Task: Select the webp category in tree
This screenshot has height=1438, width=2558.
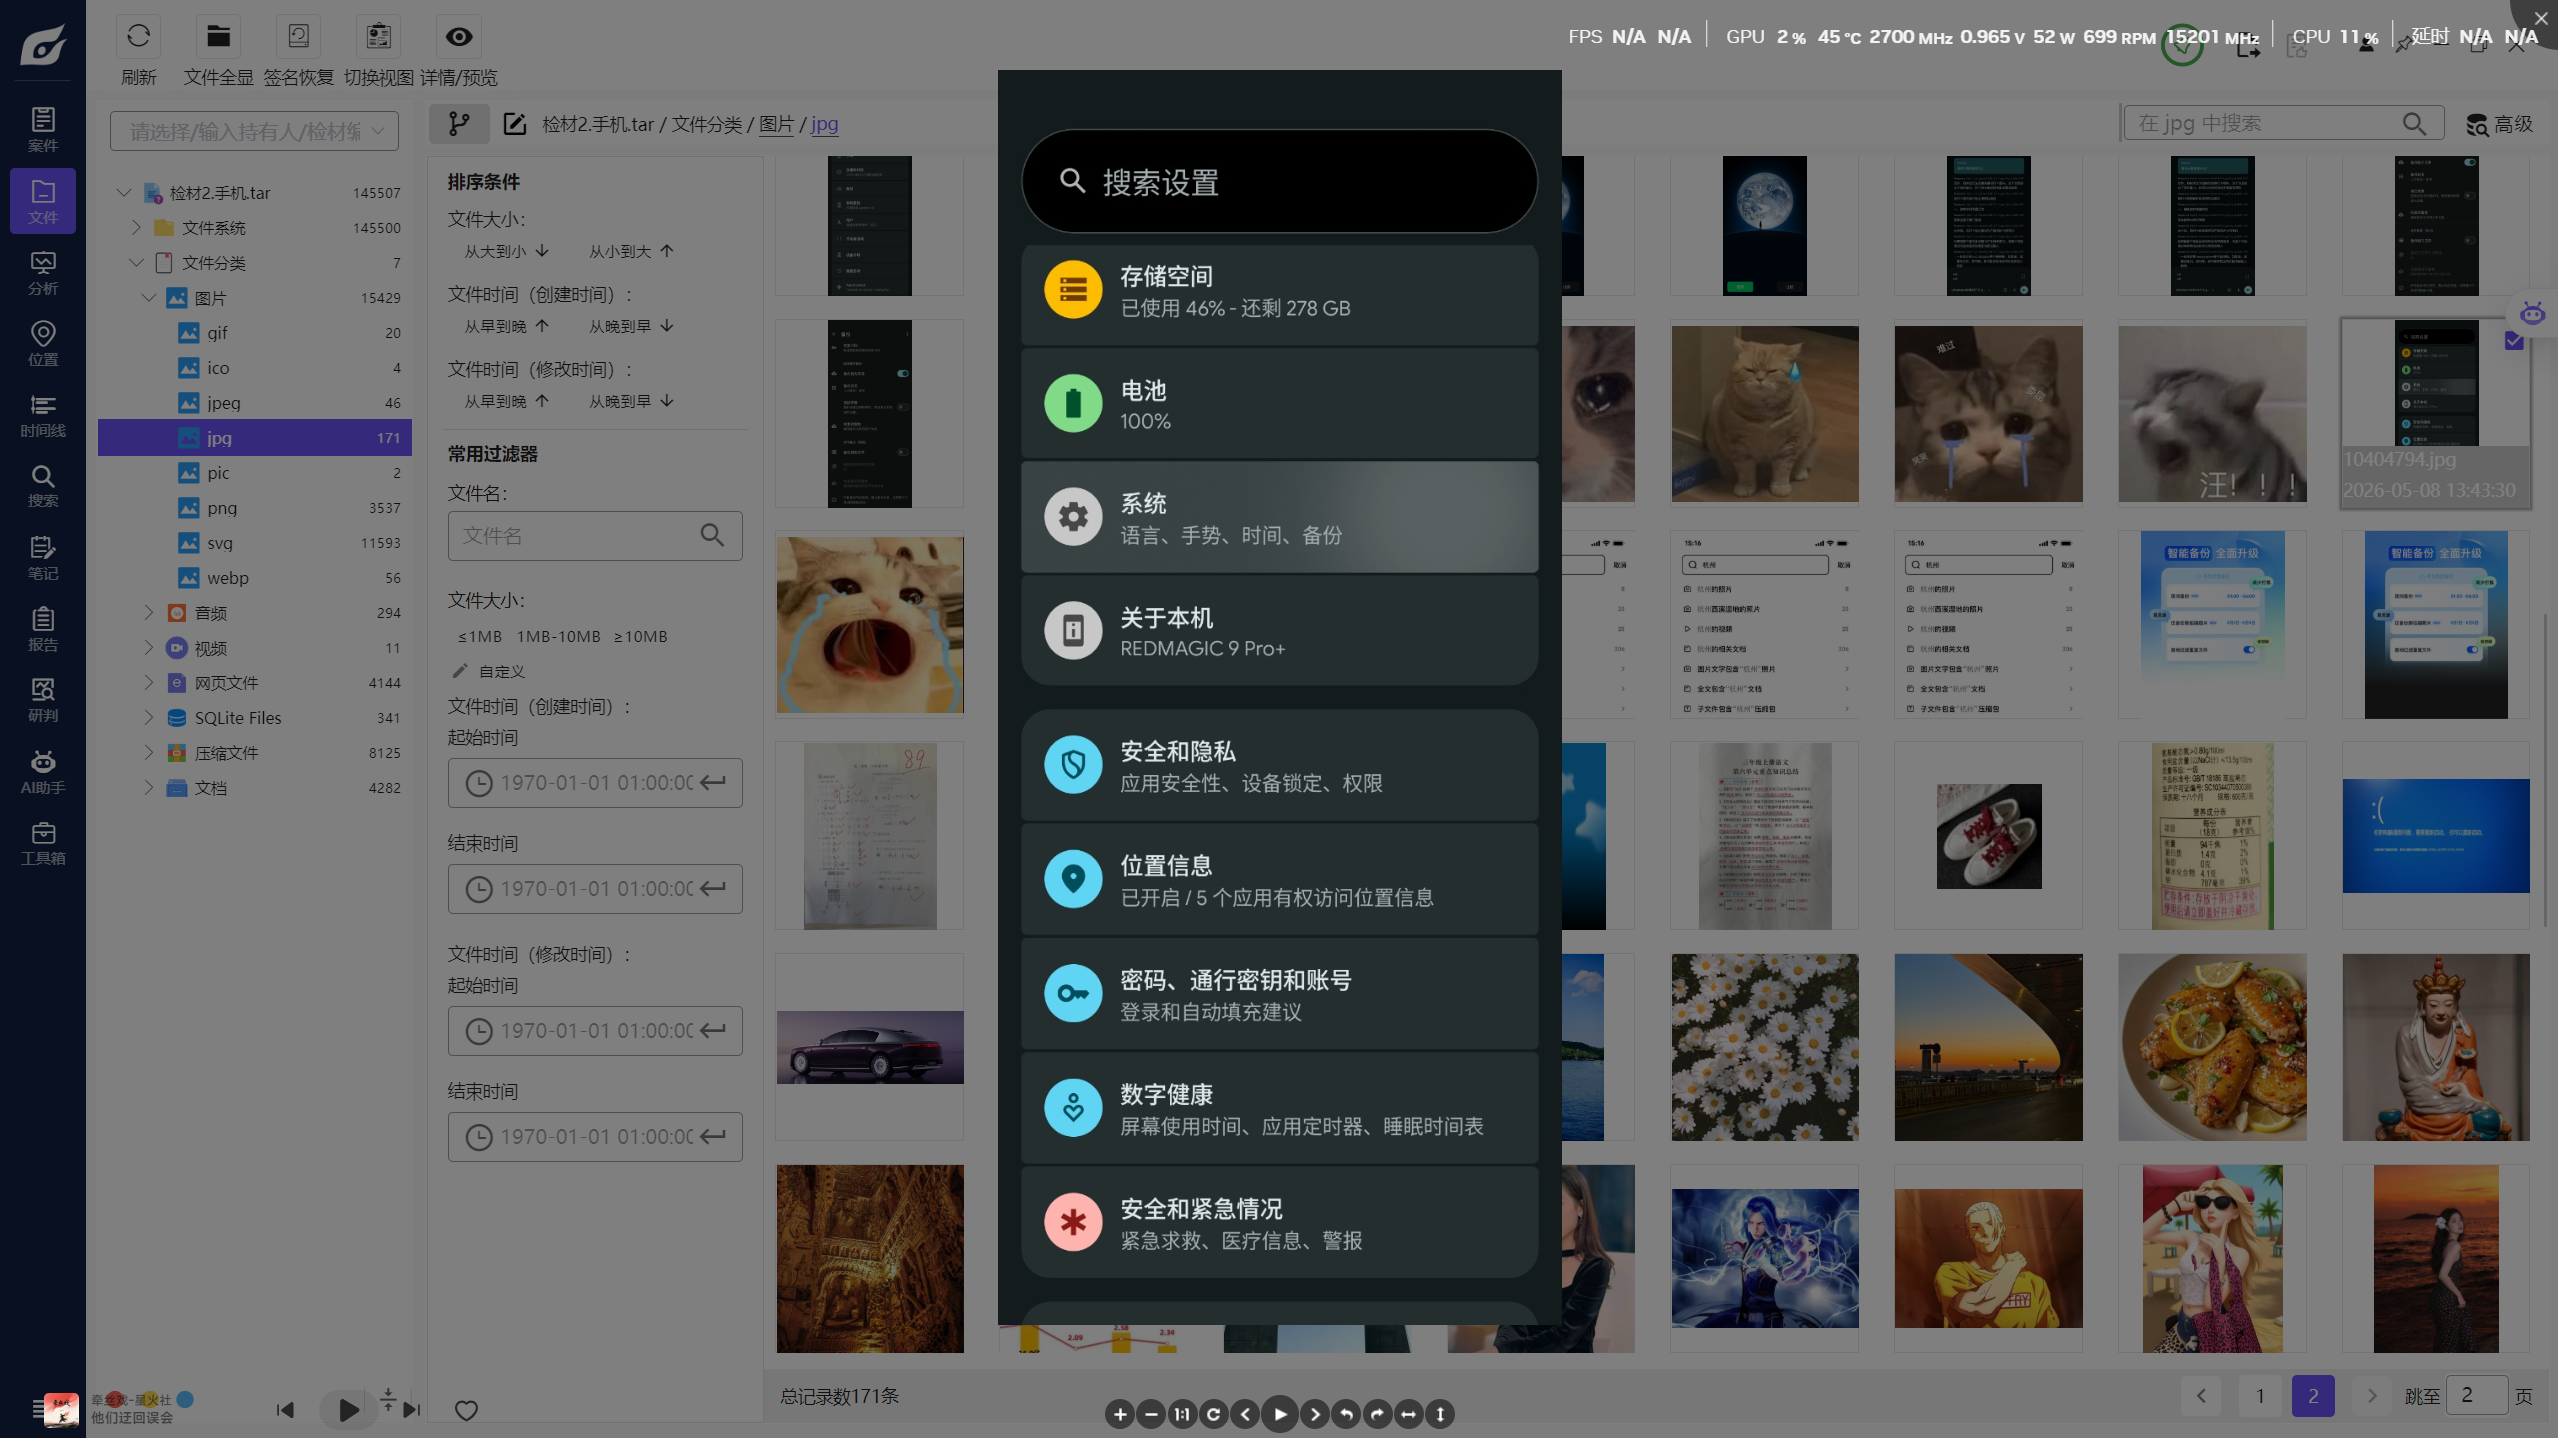Action: (255, 578)
